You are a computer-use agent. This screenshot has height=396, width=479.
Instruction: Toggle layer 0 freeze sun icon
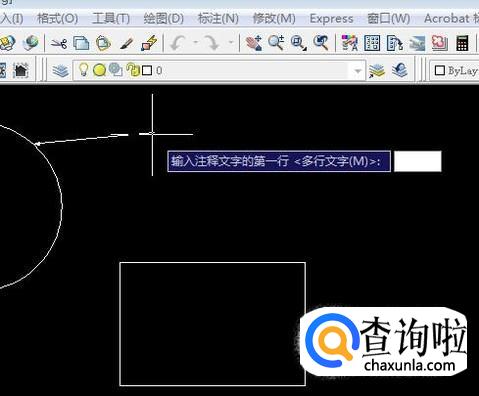tap(99, 70)
